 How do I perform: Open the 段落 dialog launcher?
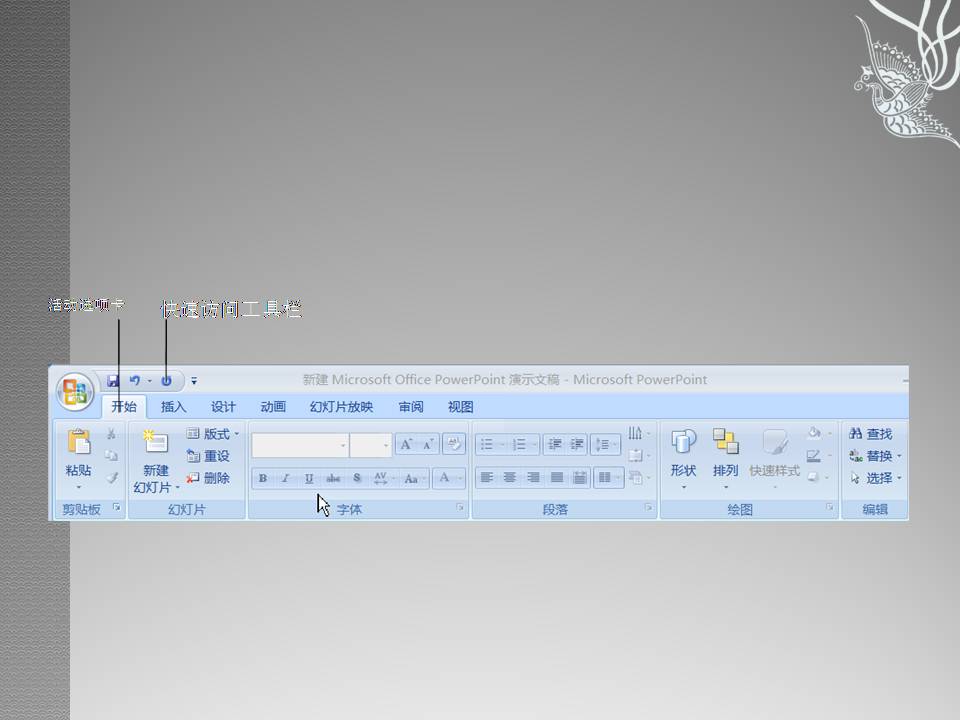(648, 508)
